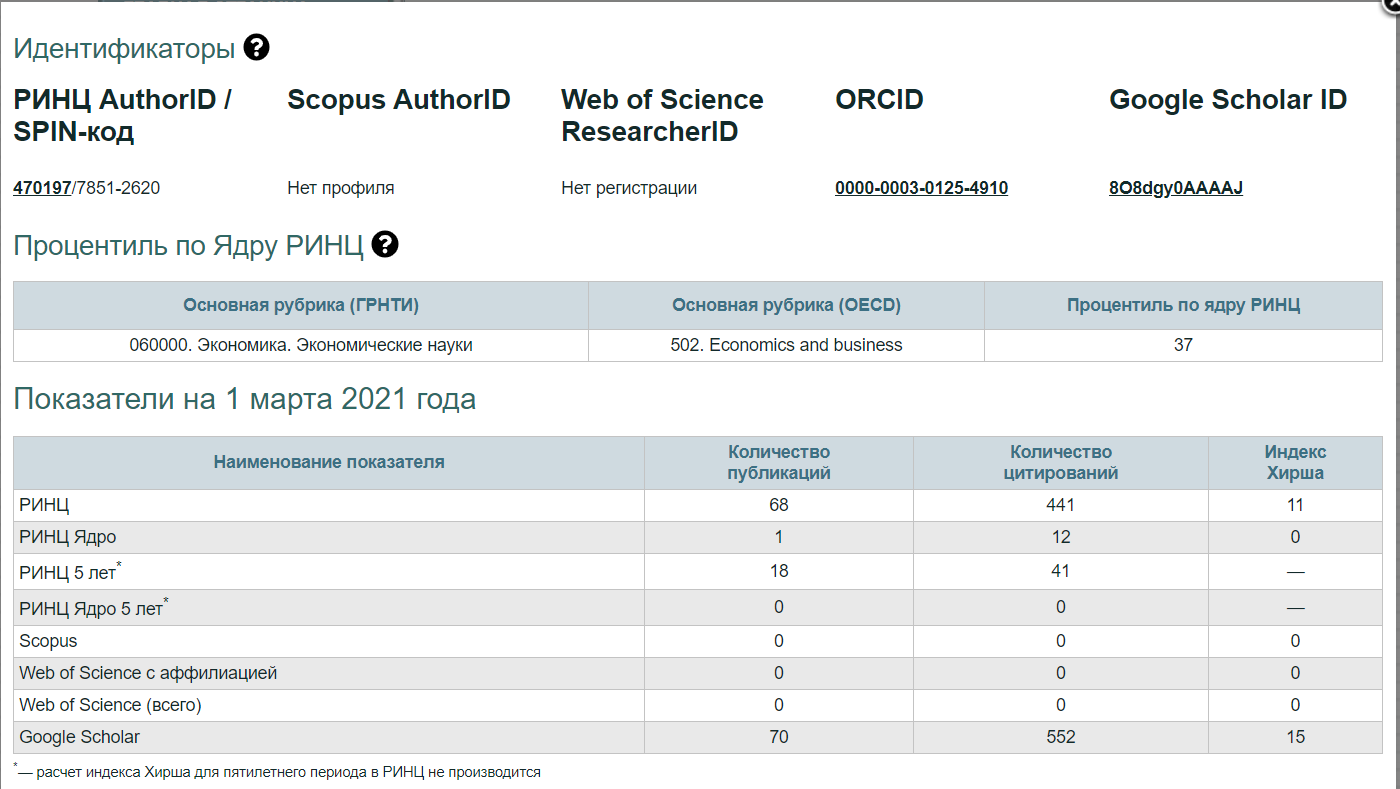Open the РИНЦ AuthorID link 470197
This screenshot has width=1400, height=789.
tap(42, 188)
